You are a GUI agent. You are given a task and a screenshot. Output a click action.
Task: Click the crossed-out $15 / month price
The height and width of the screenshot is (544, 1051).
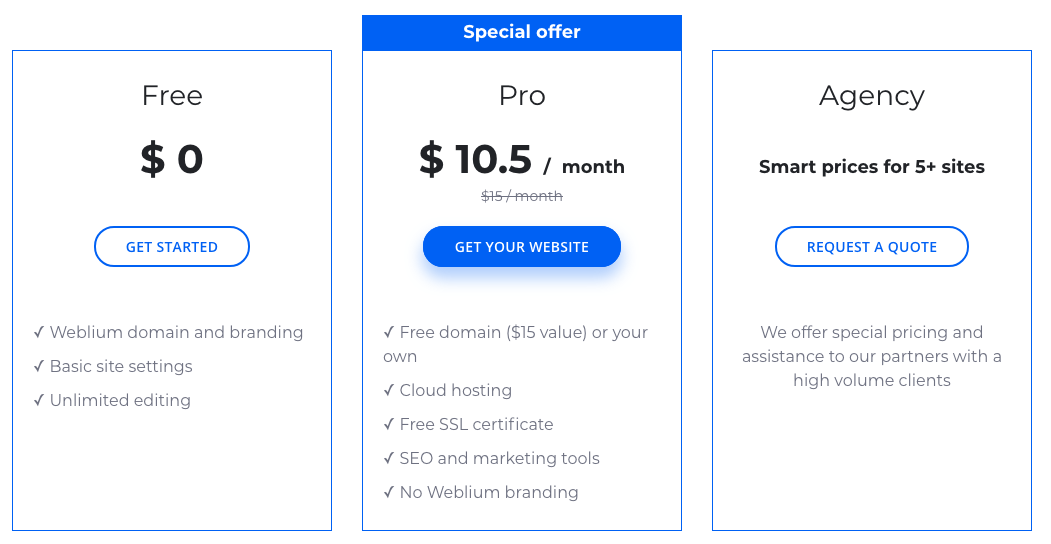pos(521,196)
